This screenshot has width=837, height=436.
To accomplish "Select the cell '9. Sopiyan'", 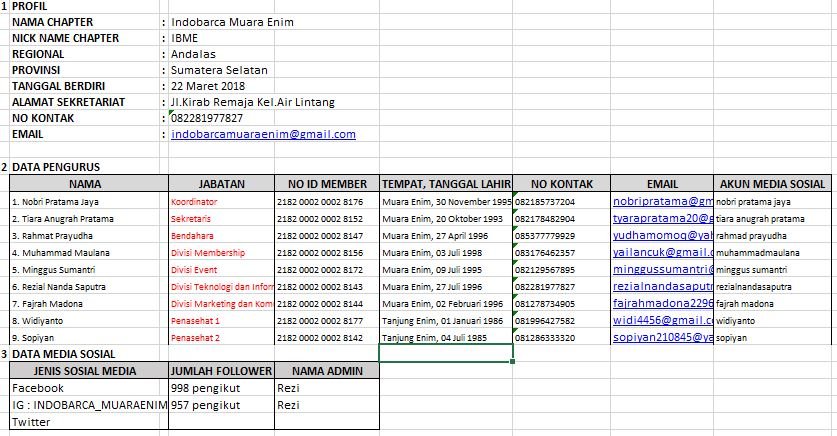I will pos(89,338).
